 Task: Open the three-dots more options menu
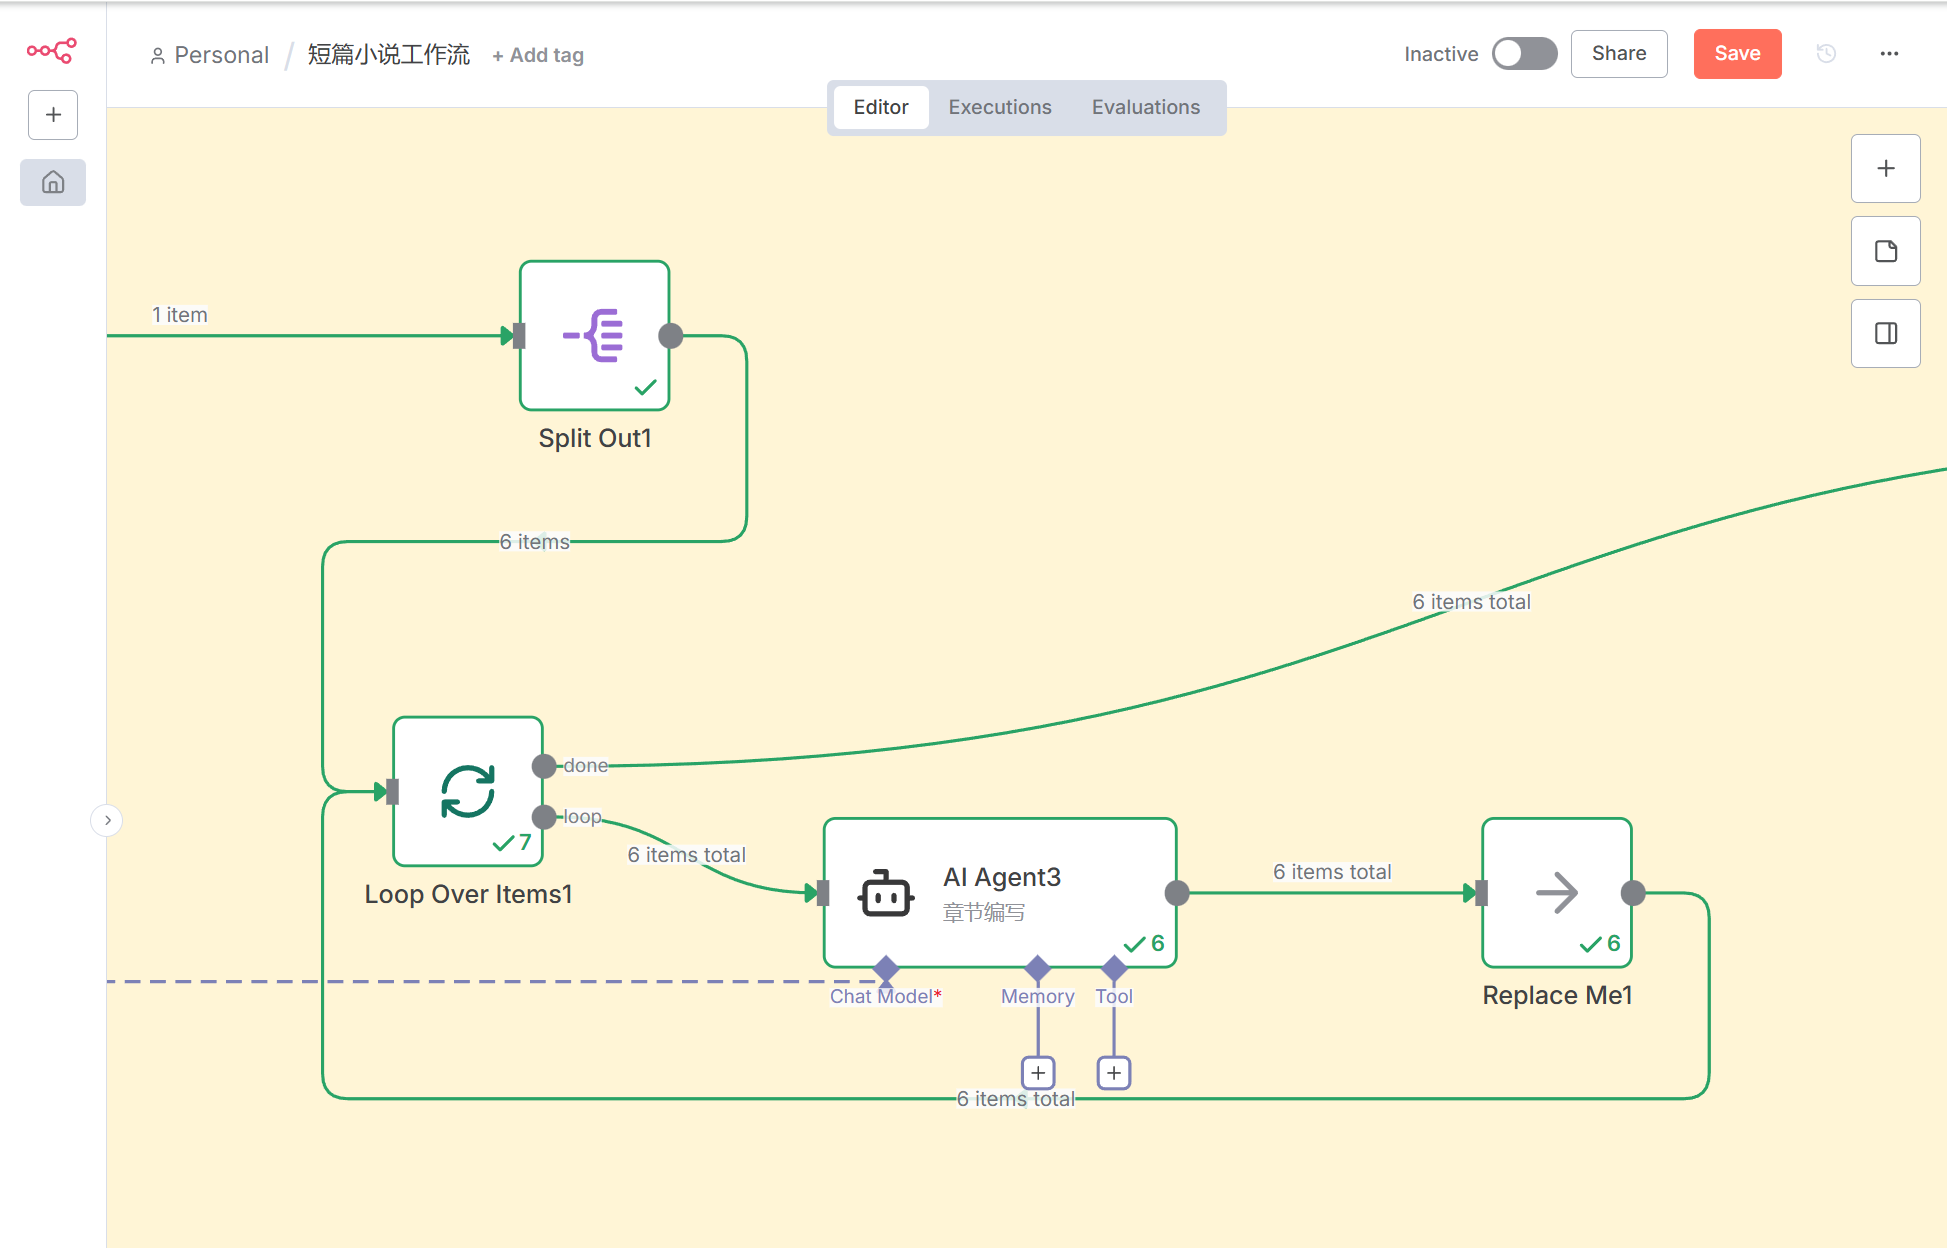(1888, 54)
